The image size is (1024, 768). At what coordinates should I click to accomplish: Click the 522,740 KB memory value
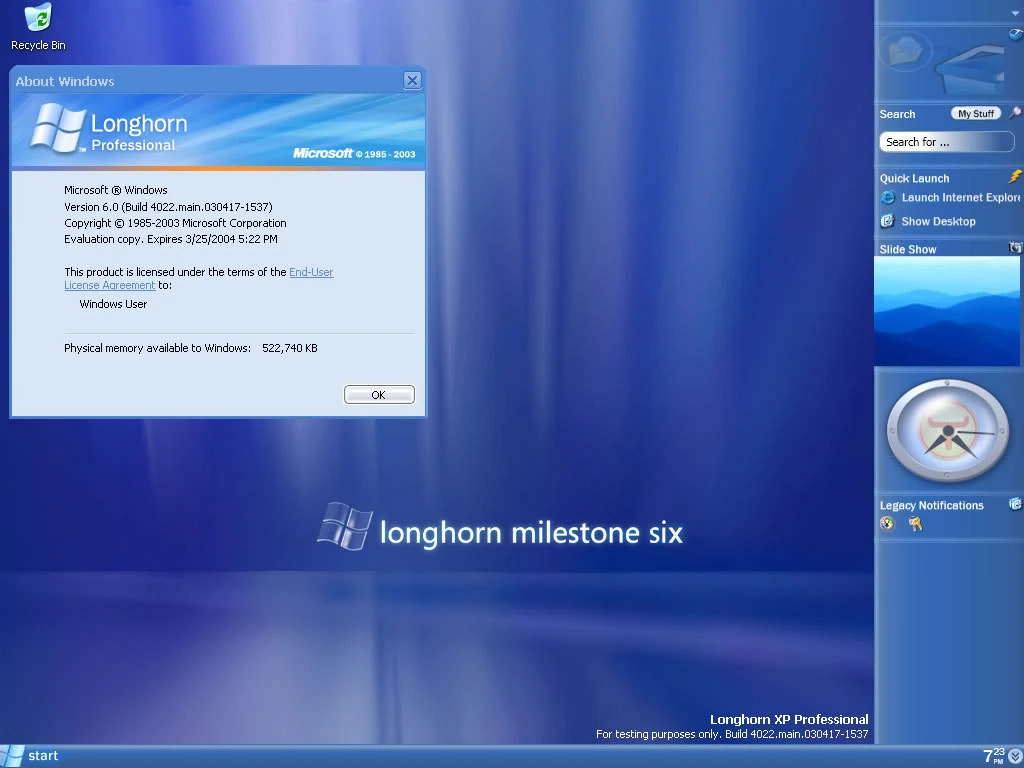click(x=289, y=348)
